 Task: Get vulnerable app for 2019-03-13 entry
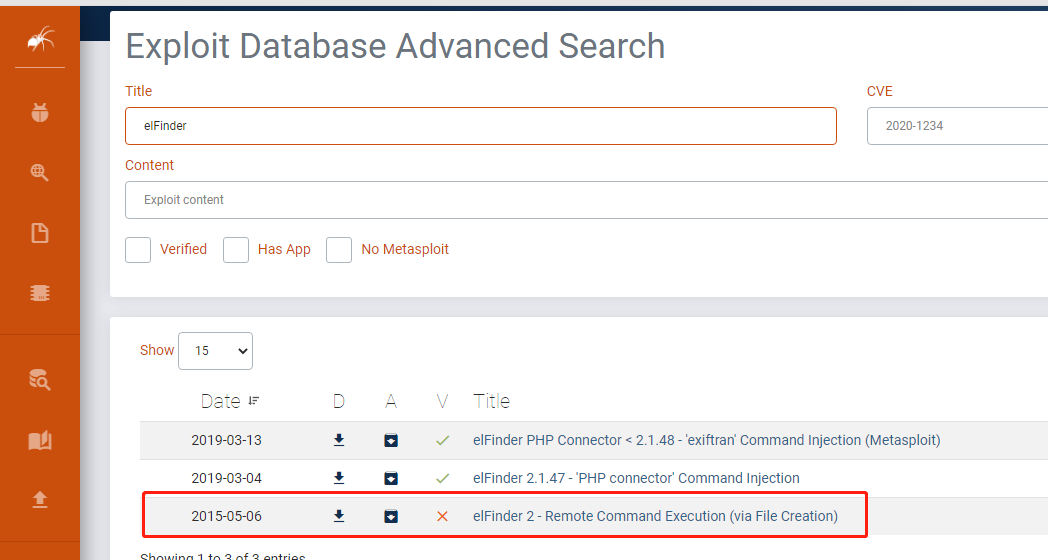(x=391, y=440)
